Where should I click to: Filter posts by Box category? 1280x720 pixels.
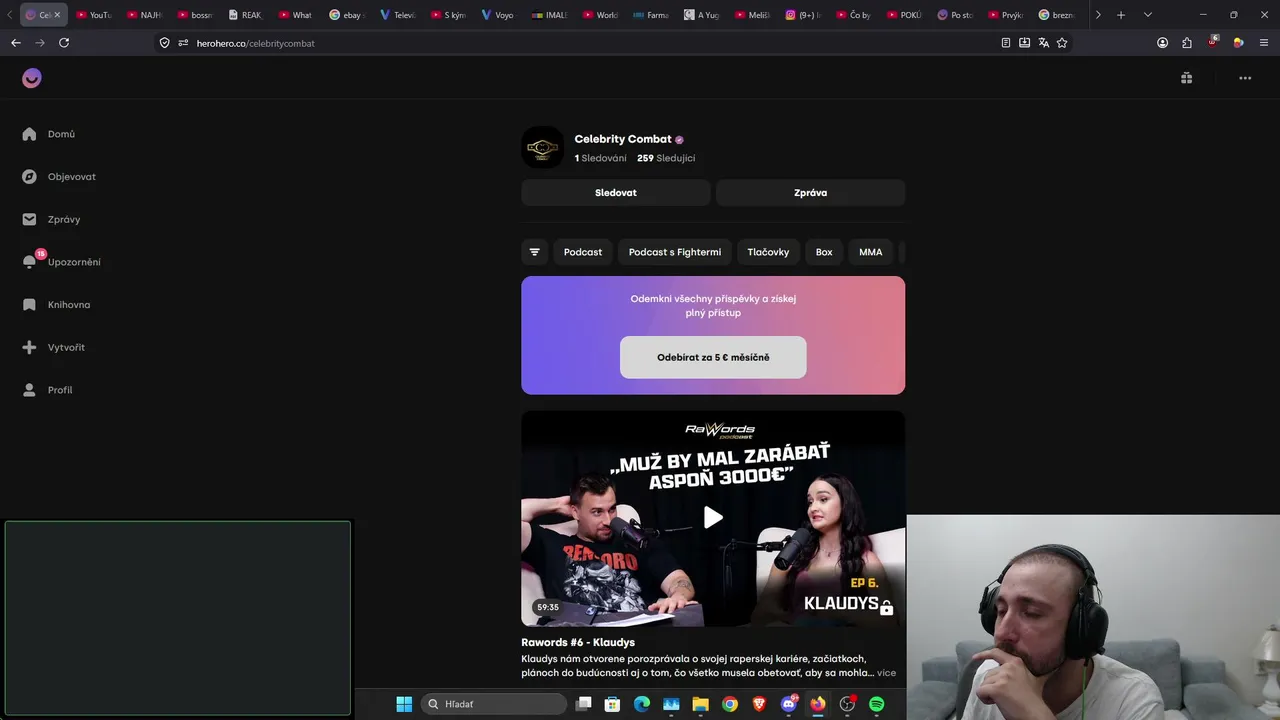coord(824,252)
